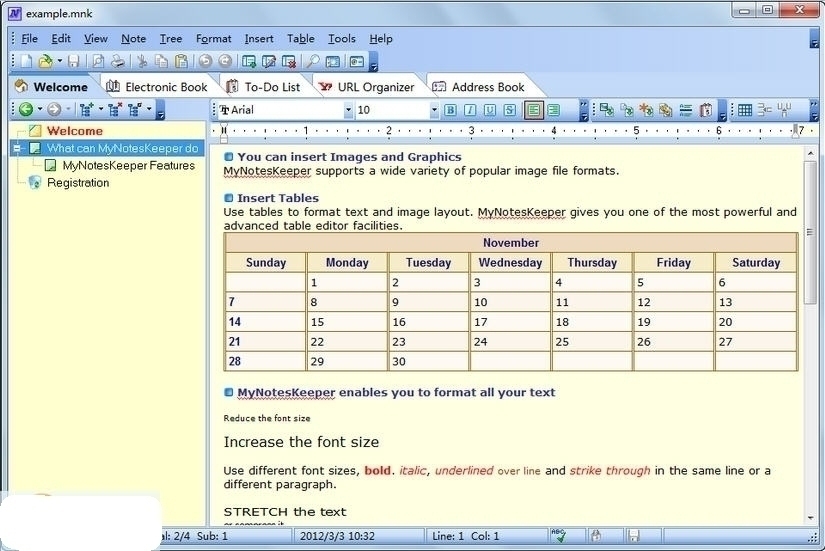Click the edit note pencil icon
The height and width of the screenshot is (551, 825).
269,62
